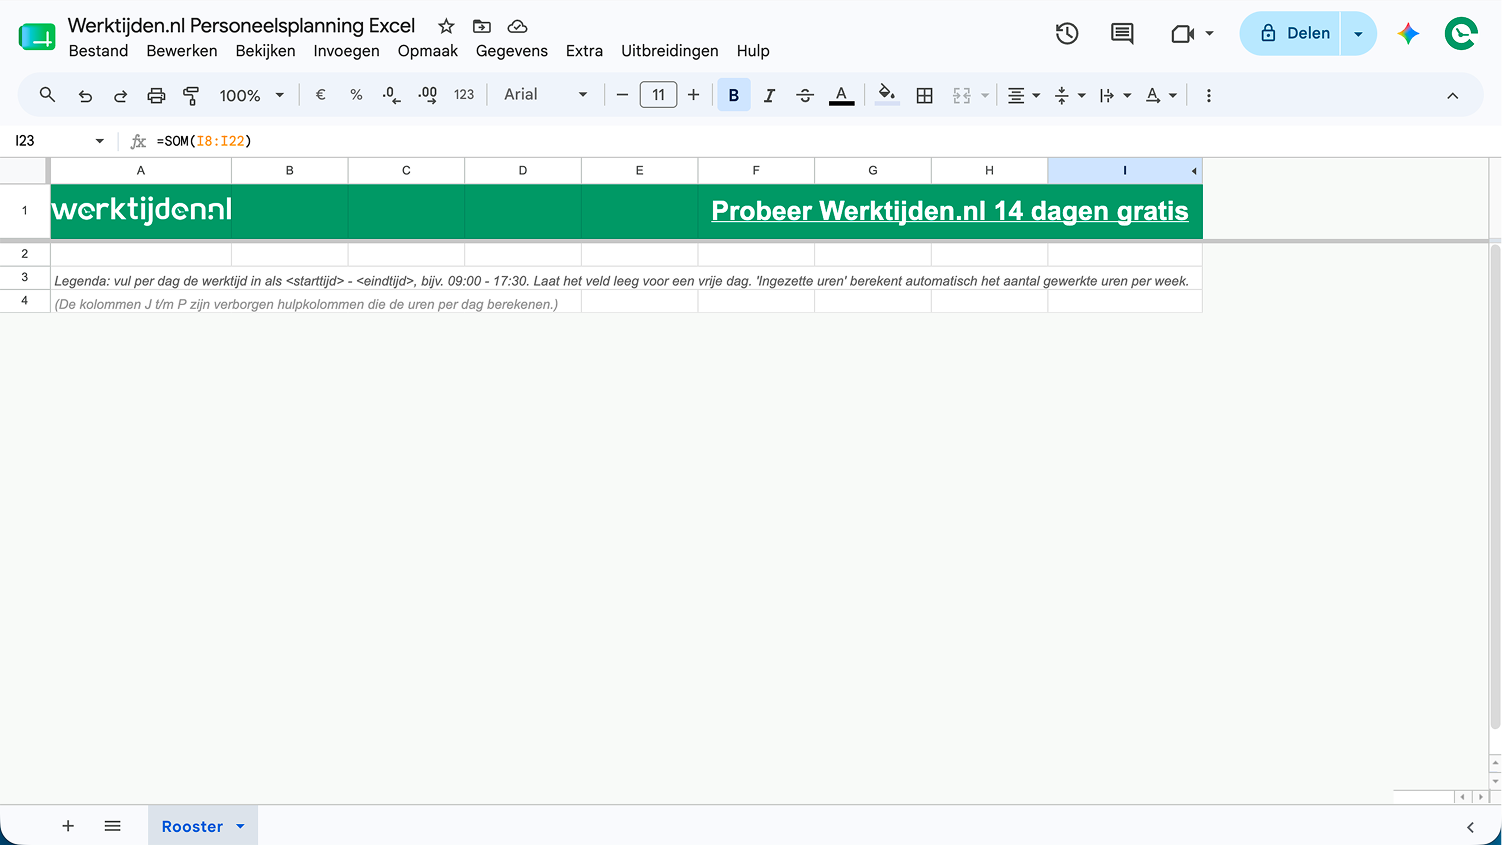Add a new sheet with plus button
The height and width of the screenshot is (846, 1502).
pos(68,826)
